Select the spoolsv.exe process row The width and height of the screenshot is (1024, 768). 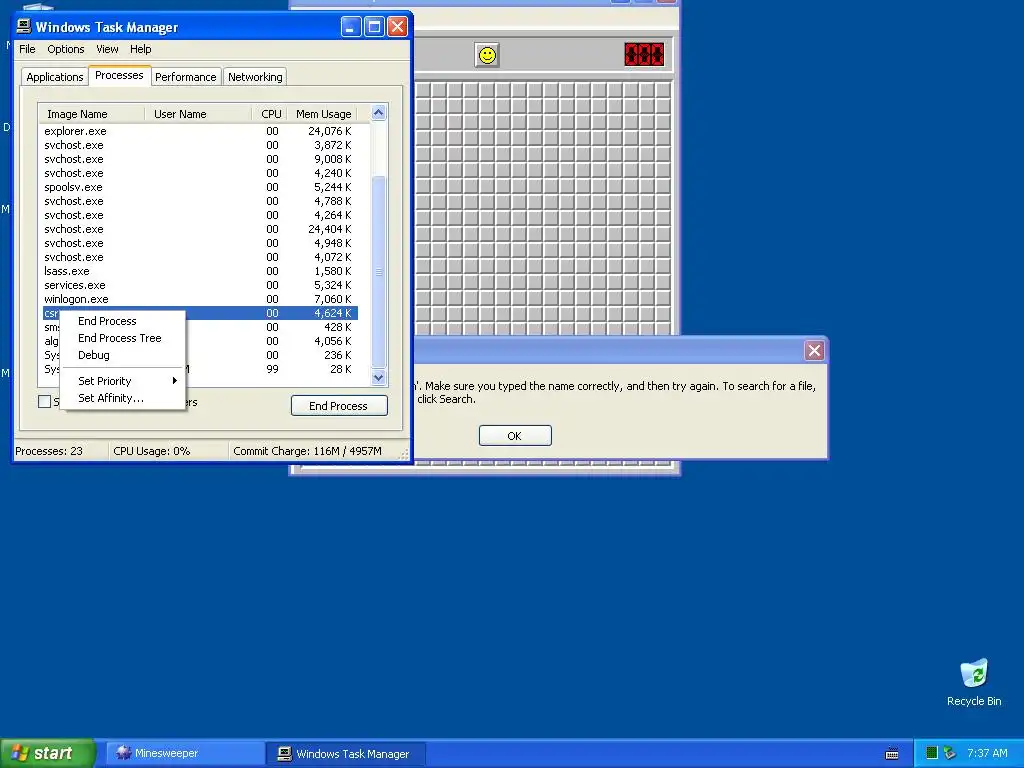[200, 187]
